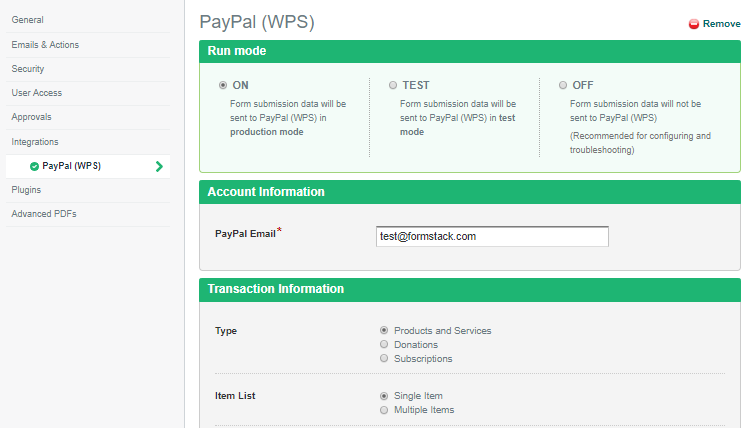
Task: Choose Donations transaction type
Action: point(384,344)
